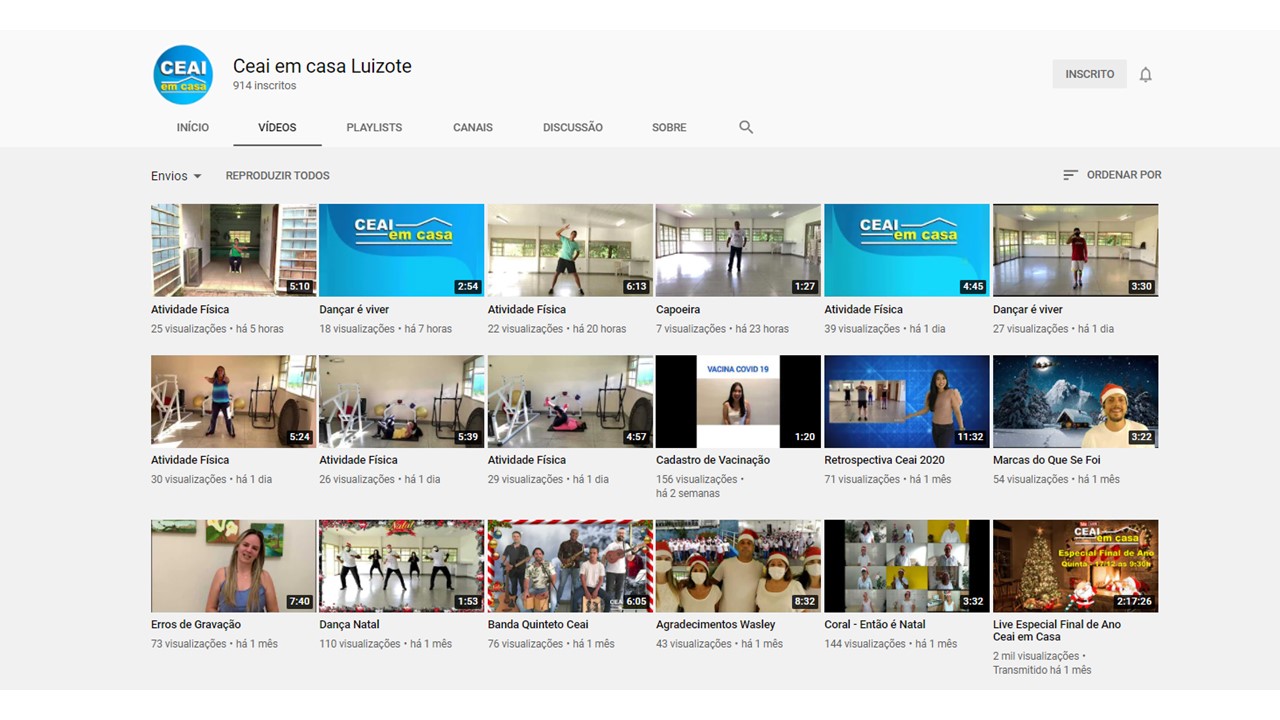The image size is (1280, 720).
Task: Play the 4:57 Atividade Física thumbnail
Action: (x=570, y=401)
